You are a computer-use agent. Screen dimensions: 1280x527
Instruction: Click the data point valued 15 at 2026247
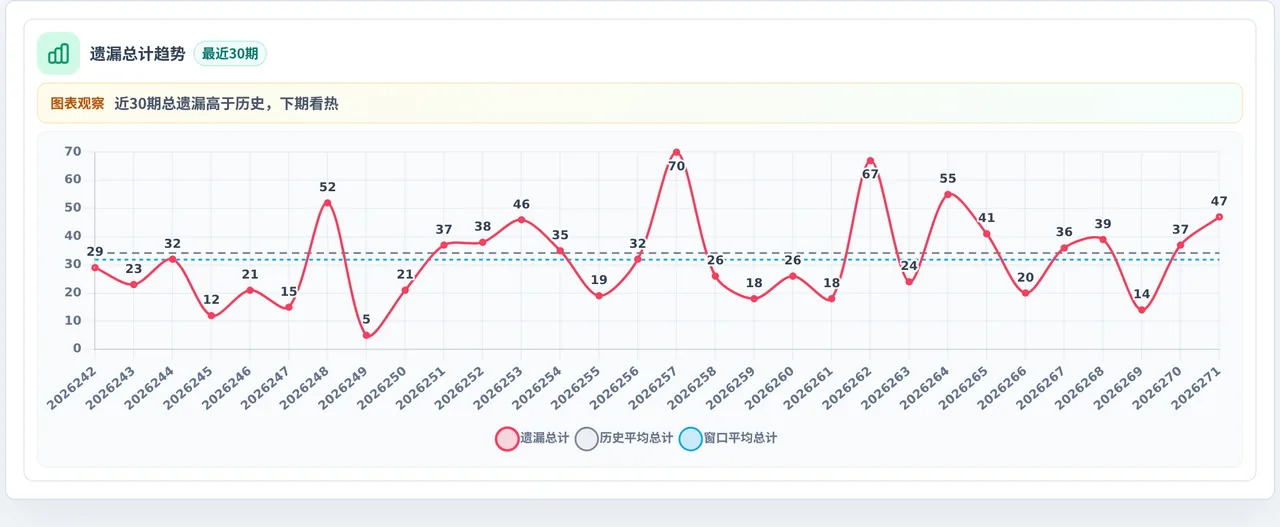coord(288,307)
